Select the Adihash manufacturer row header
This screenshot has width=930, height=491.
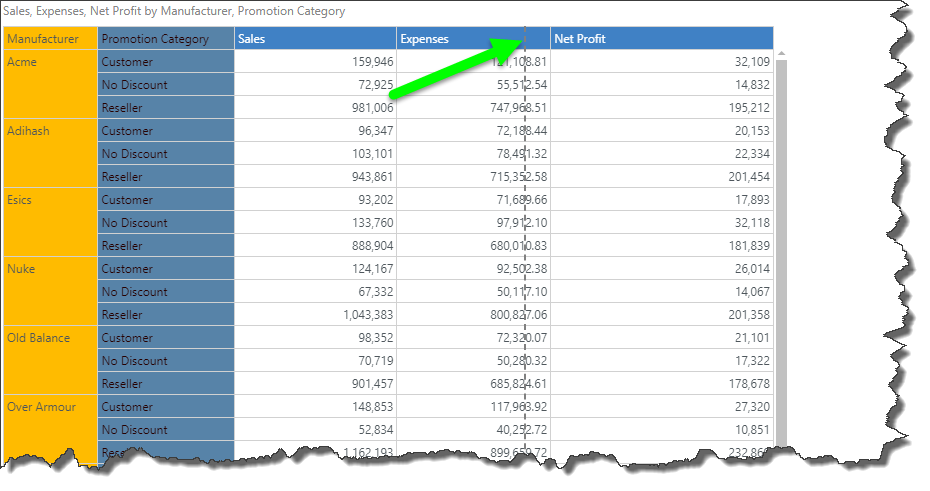[50, 131]
